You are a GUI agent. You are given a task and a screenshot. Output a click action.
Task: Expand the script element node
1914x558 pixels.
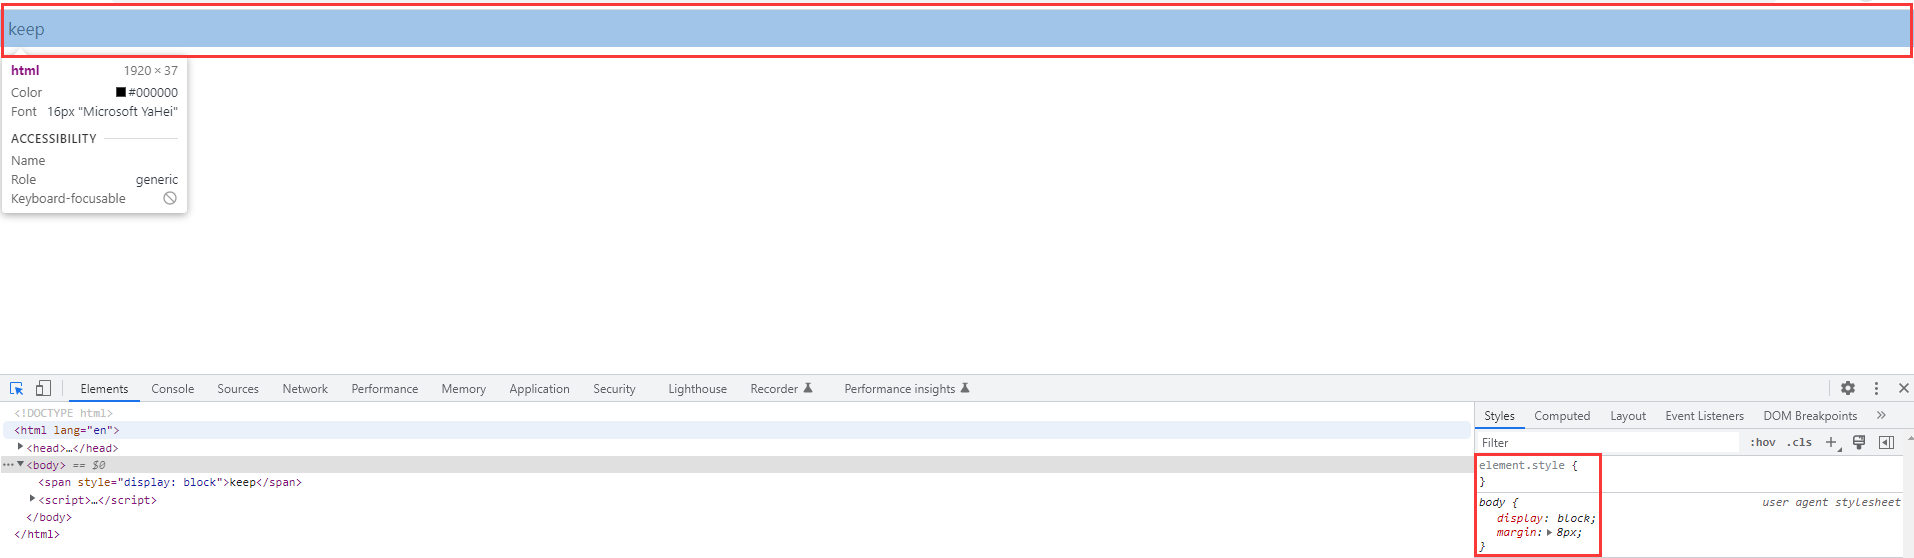pyautogui.click(x=33, y=499)
